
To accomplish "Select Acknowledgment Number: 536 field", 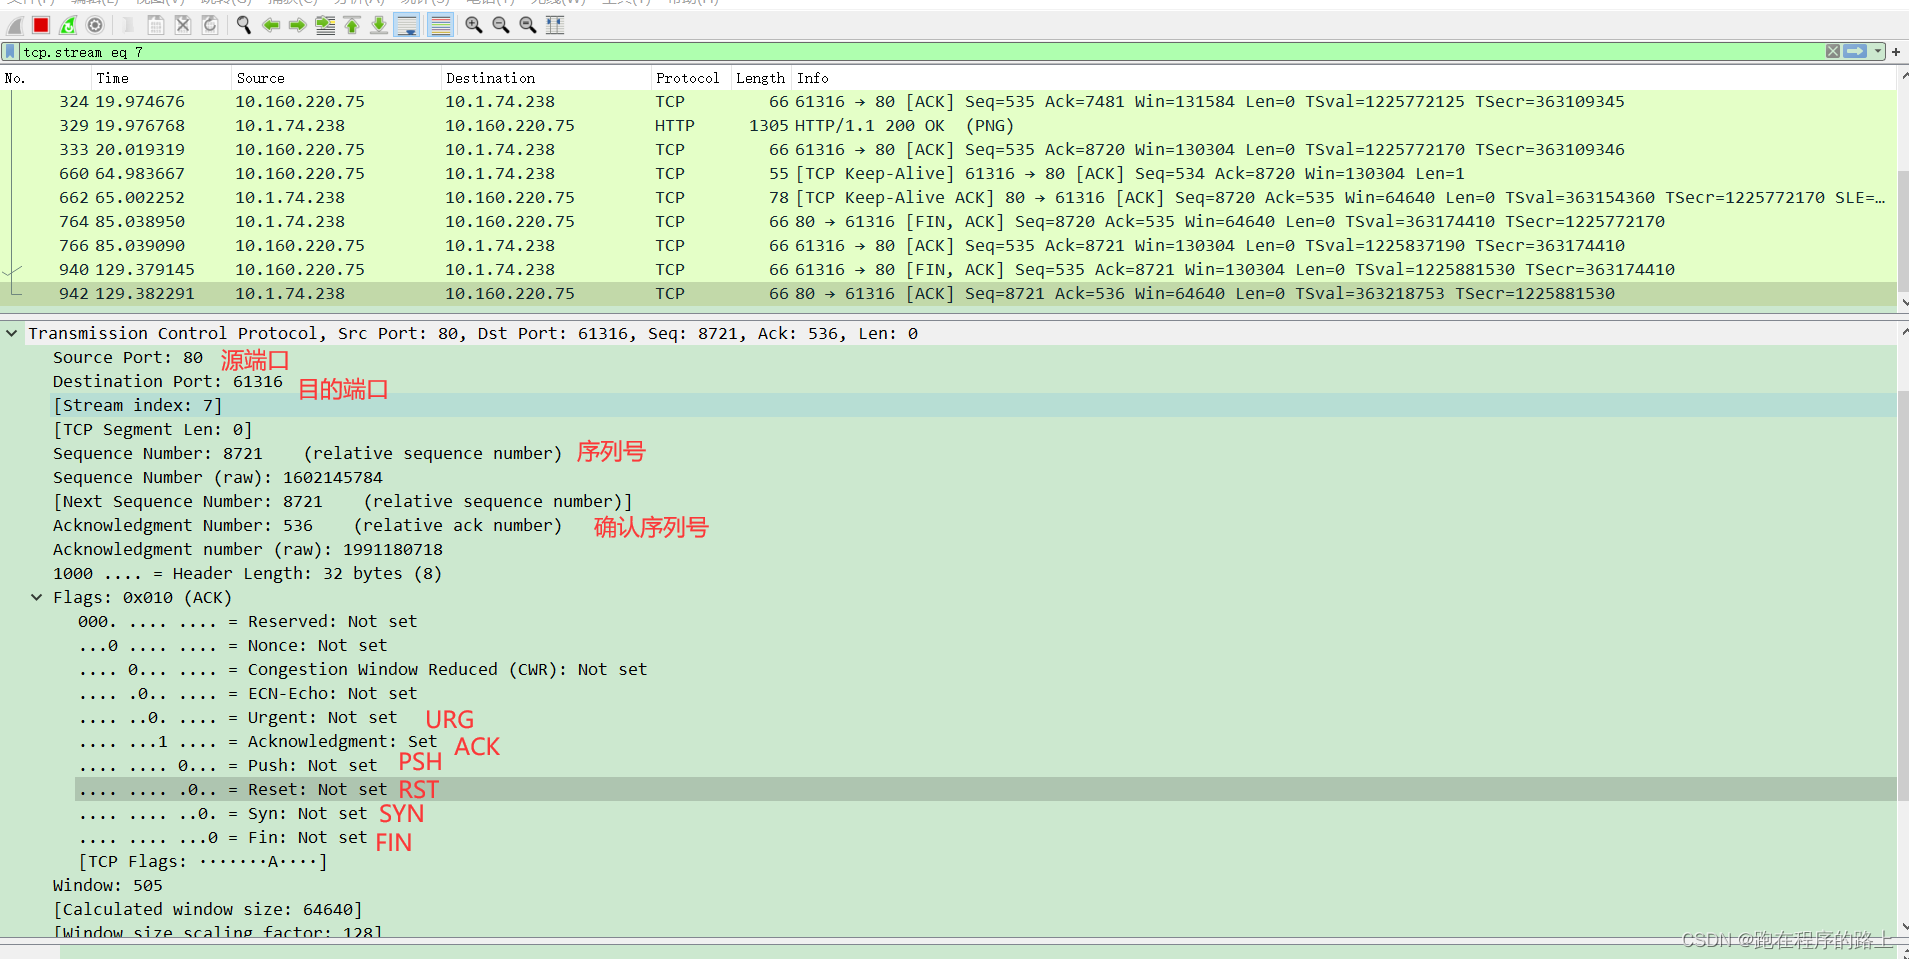I will pos(307,526).
